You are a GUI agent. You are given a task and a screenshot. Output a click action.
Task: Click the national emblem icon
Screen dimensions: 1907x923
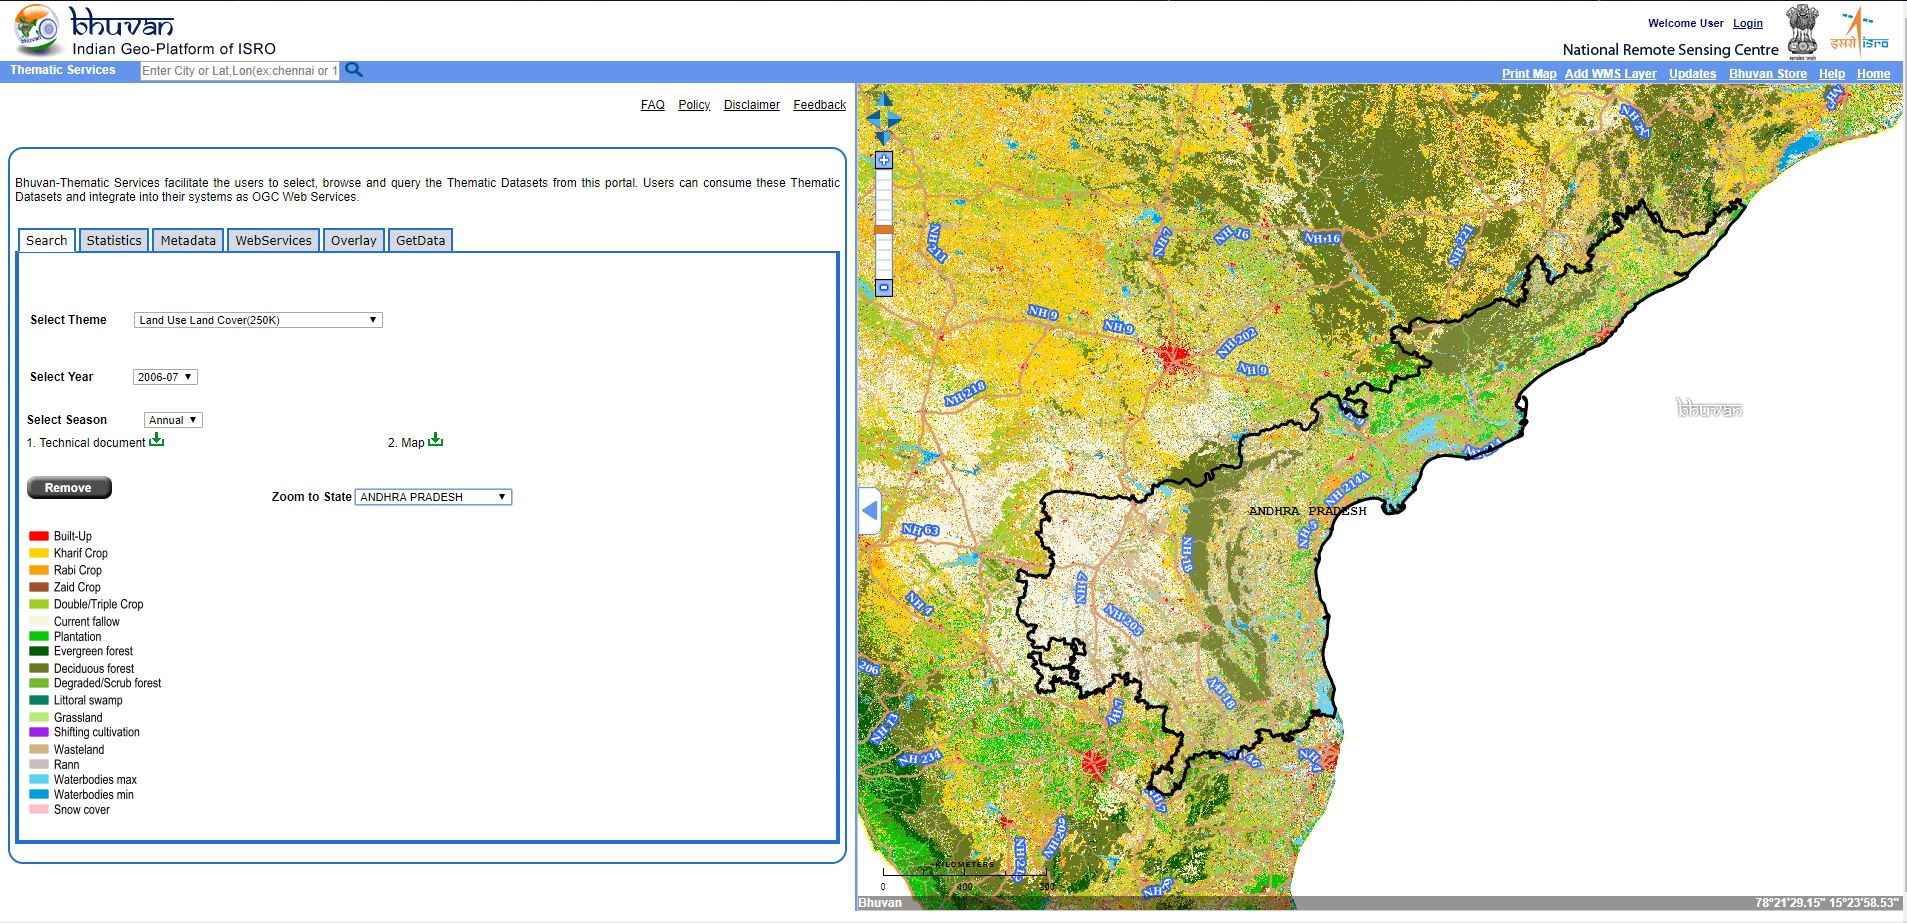tap(1803, 32)
